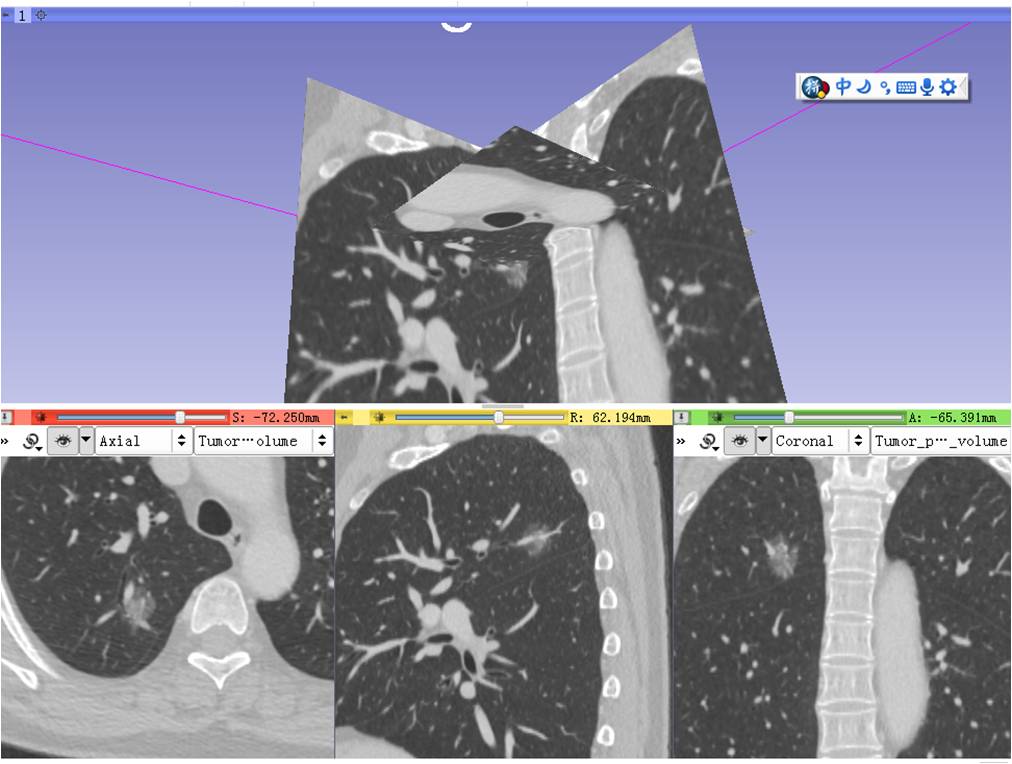Click the pin icon on the yellow slice bar
1012x764 pixels.
point(343,417)
